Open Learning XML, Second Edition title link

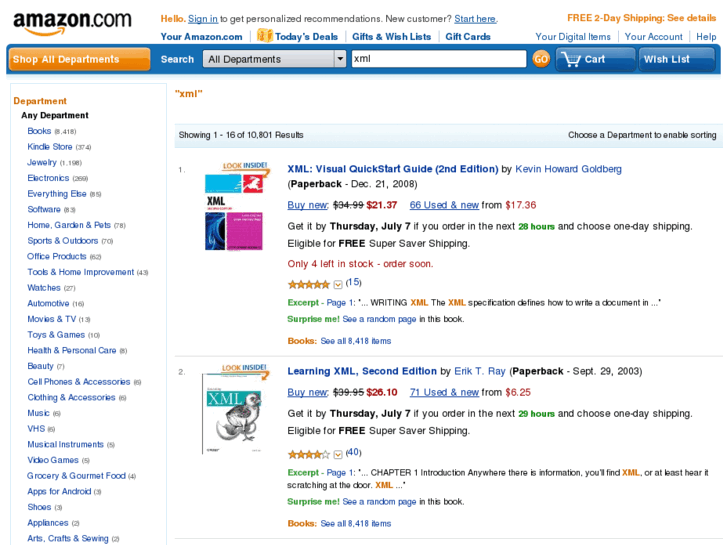pos(362,372)
